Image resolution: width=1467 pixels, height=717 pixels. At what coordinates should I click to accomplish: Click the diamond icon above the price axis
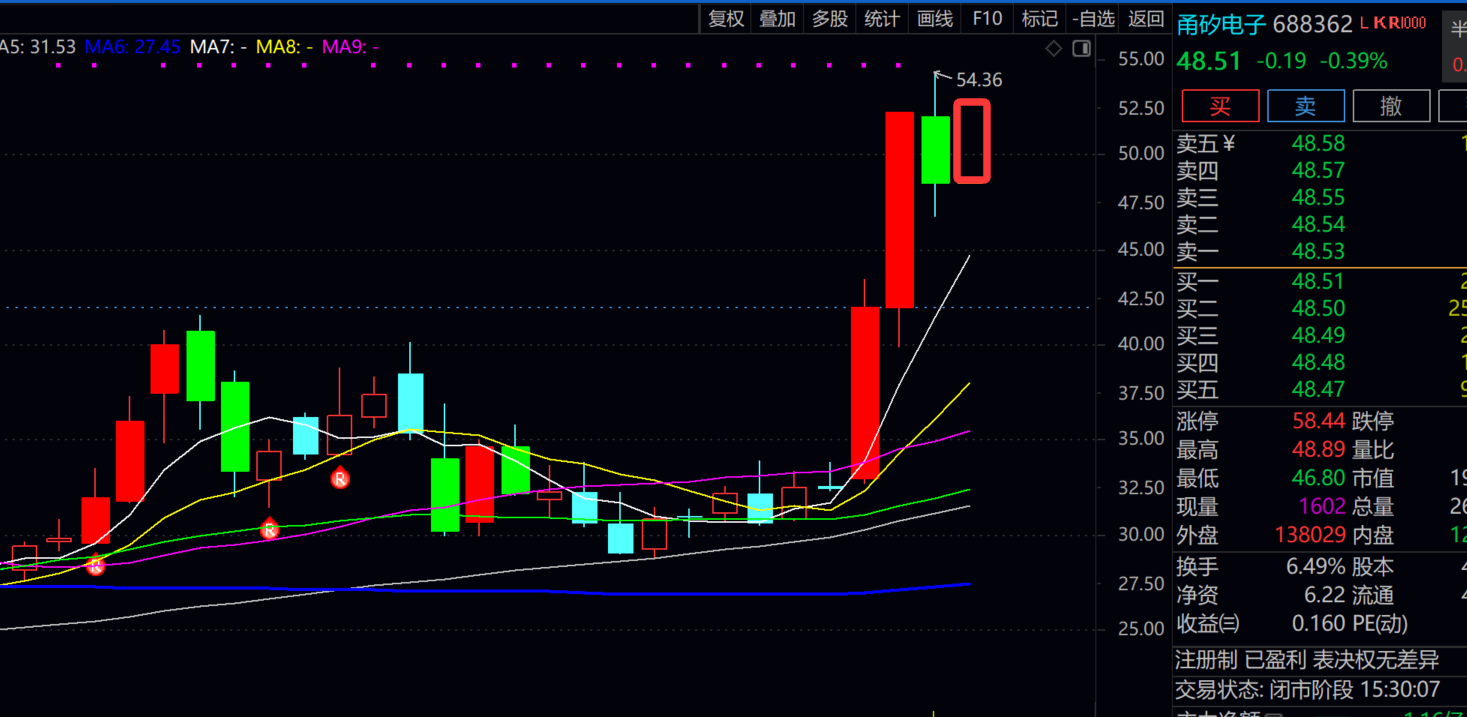coord(1053,49)
